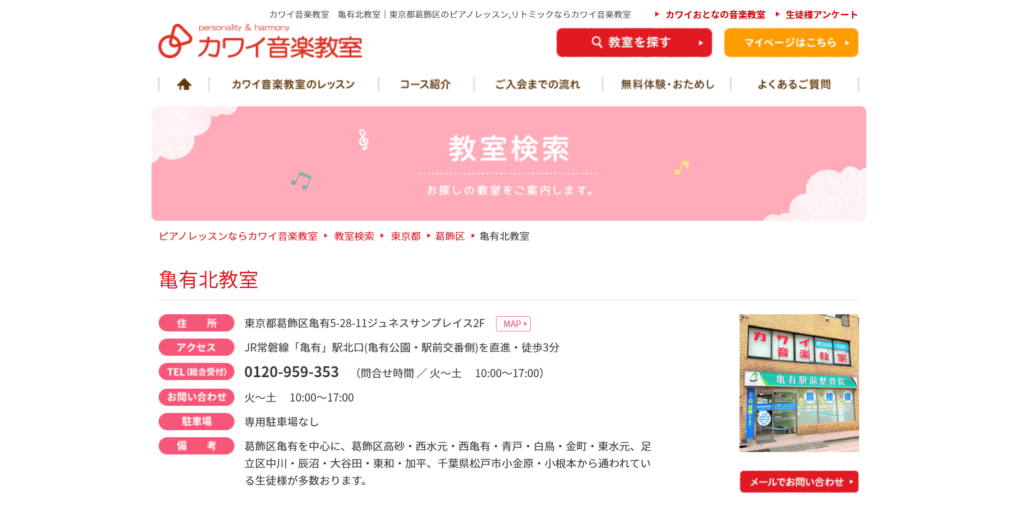Open the よくあるご質問 menu item

tap(794, 84)
